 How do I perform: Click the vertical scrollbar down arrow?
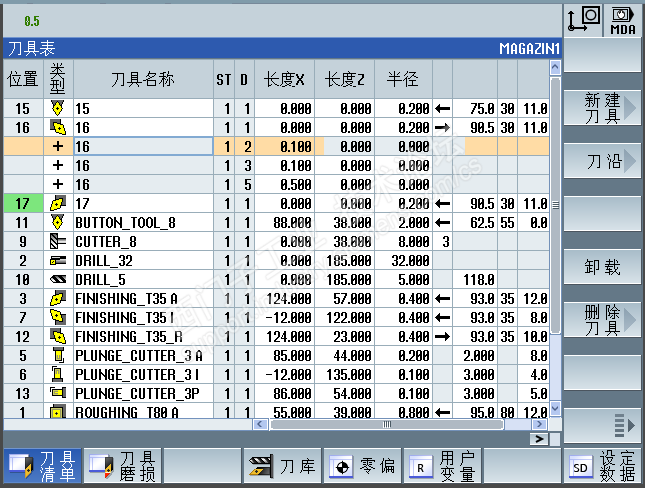pos(555,408)
